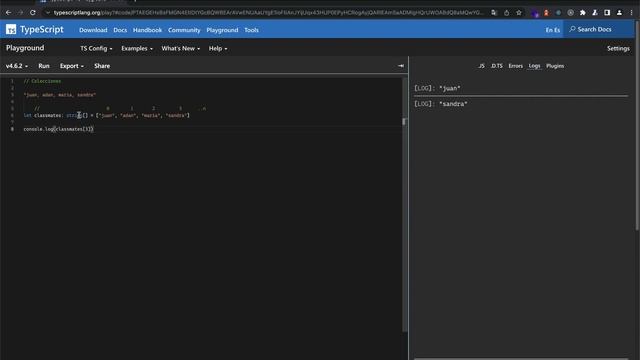This screenshot has width=640, height=360.
Task: Bookmark this page with the star icon
Action: tap(519, 13)
